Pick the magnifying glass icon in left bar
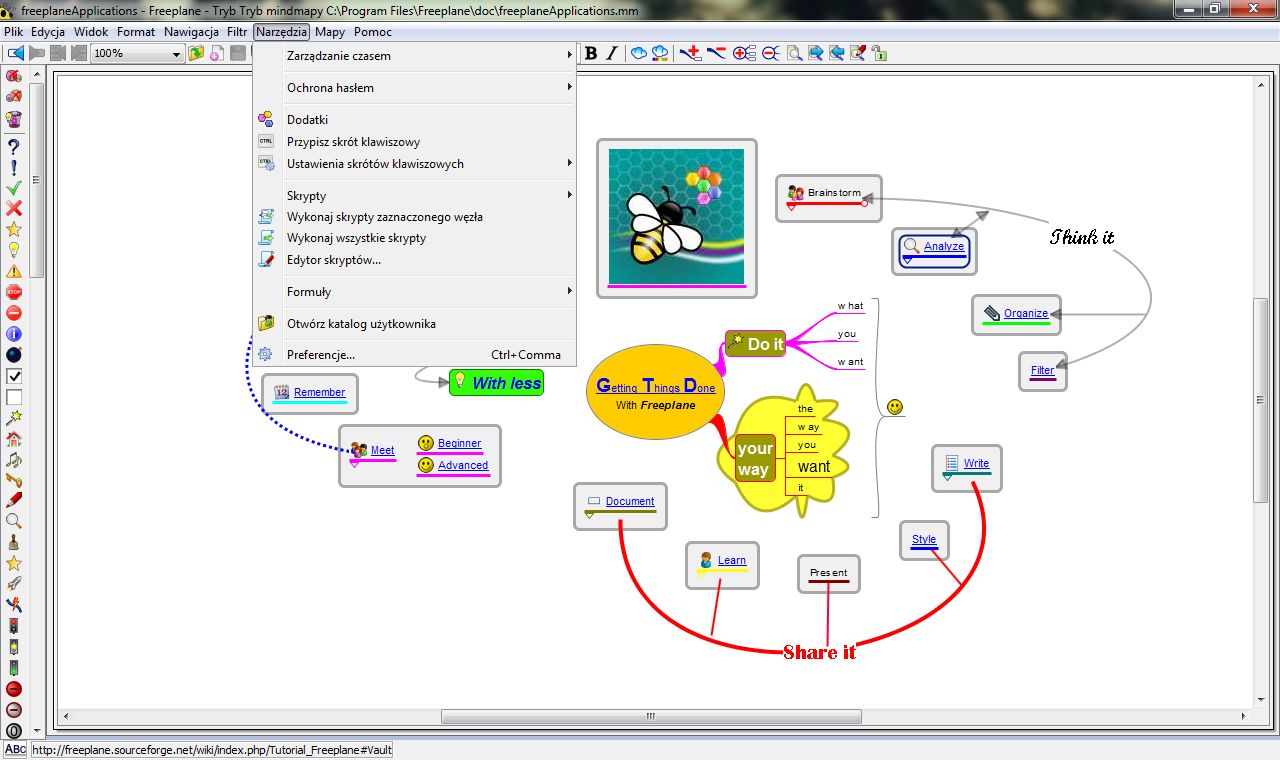This screenshot has height=760, width=1280. [x=14, y=522]
